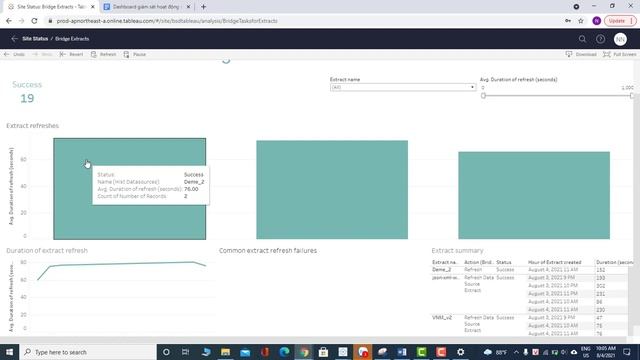Open the green Camtasia icon in taskbar
This screenshot has height=360, width=640.
click(x=421, y=352)
